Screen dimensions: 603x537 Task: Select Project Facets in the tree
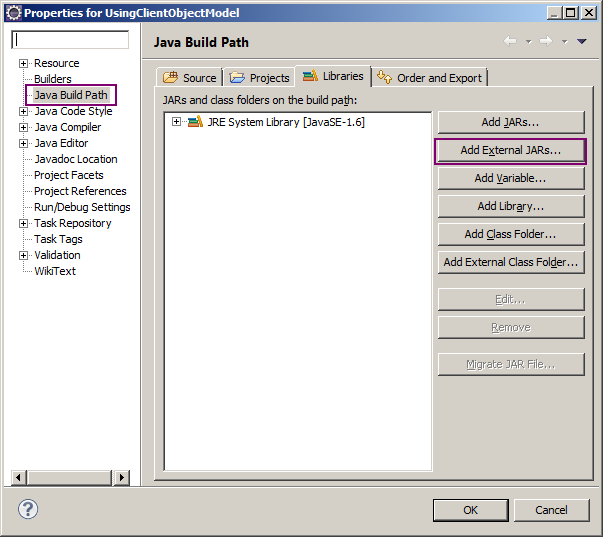pyautogui.click(x=68, y=175)
